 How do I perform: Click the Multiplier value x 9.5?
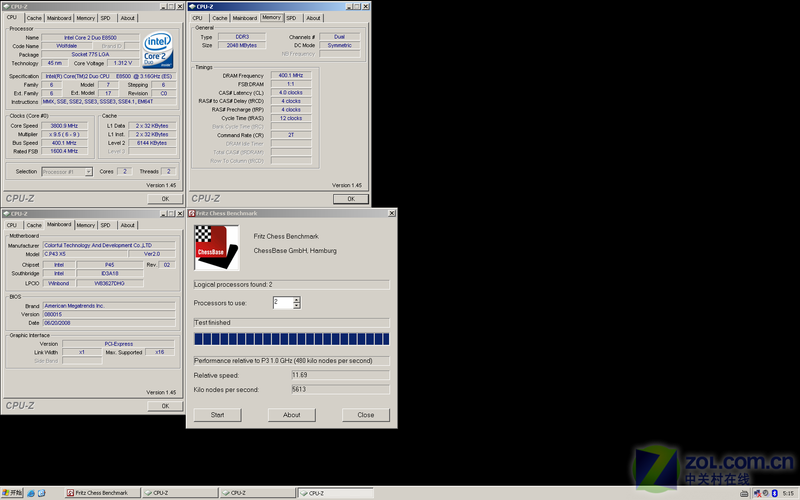click(64, 135)
